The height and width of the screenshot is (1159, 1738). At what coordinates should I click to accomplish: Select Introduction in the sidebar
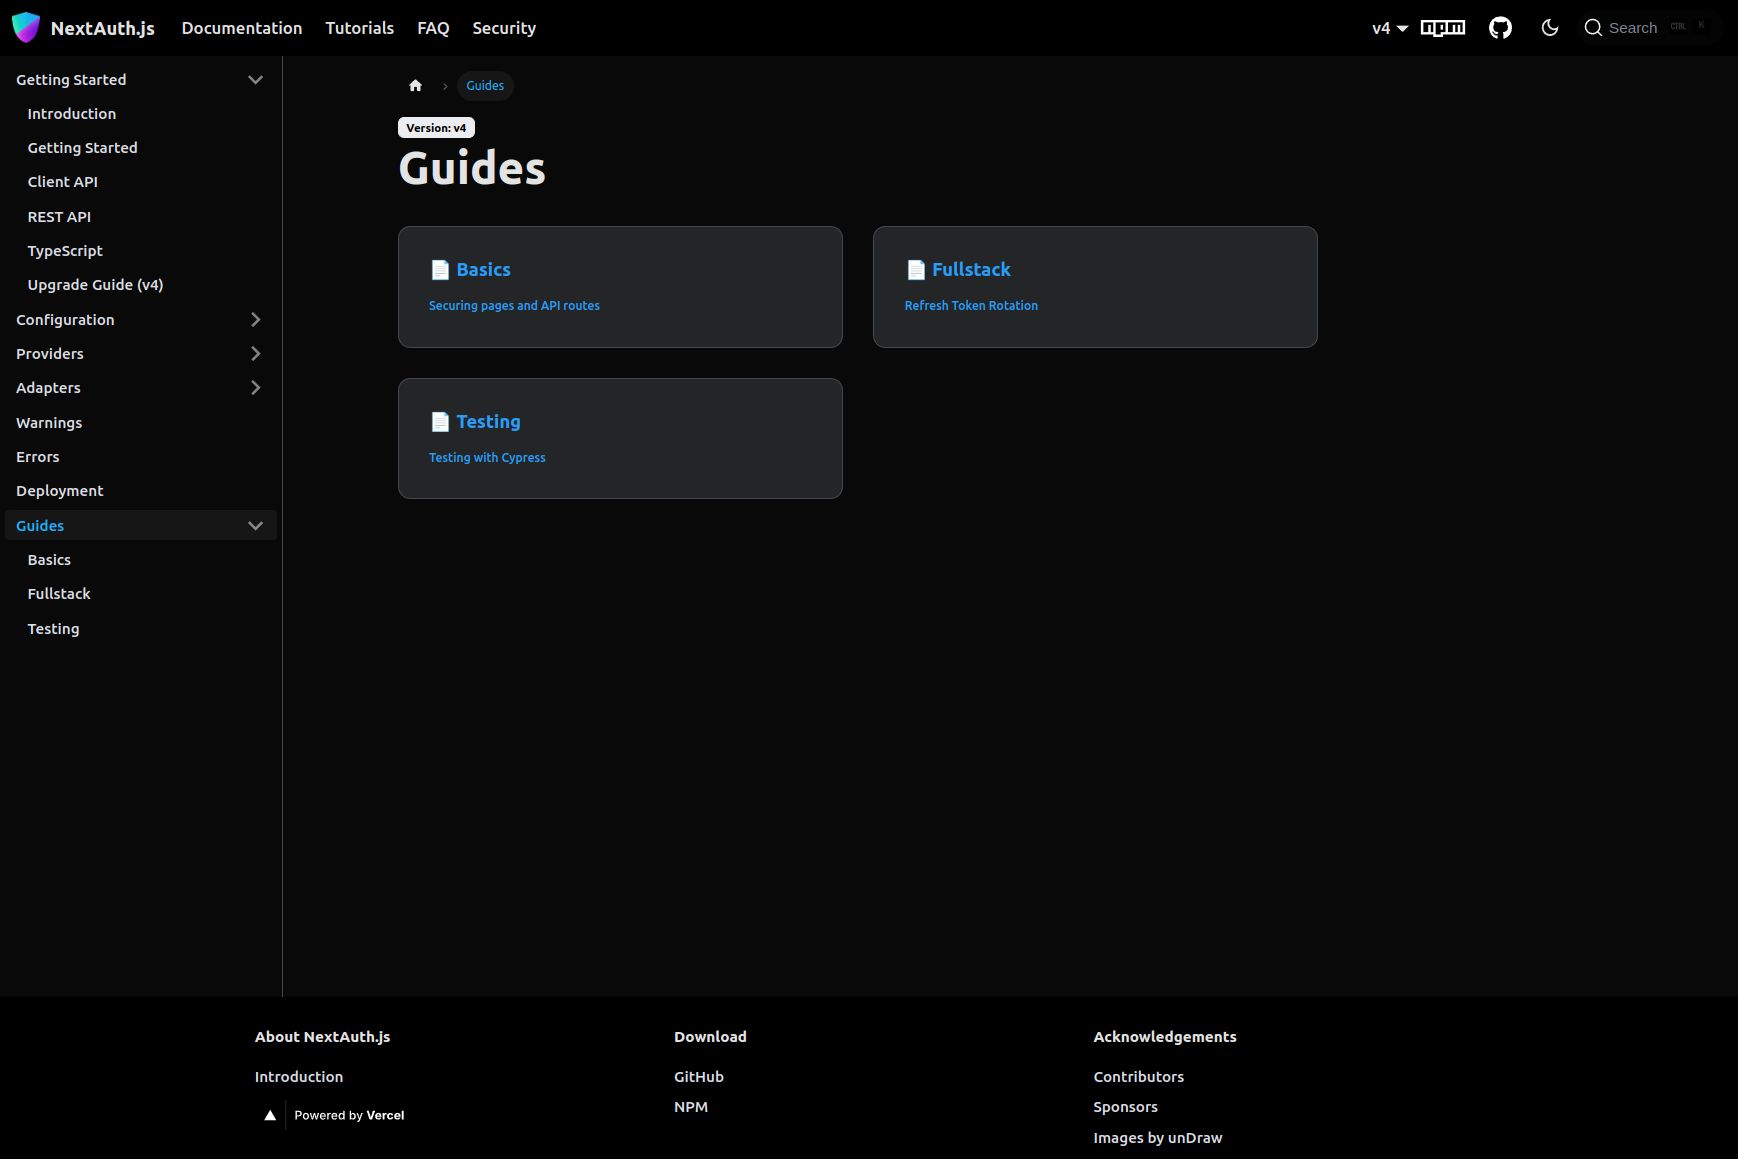[x=72, y=114]
